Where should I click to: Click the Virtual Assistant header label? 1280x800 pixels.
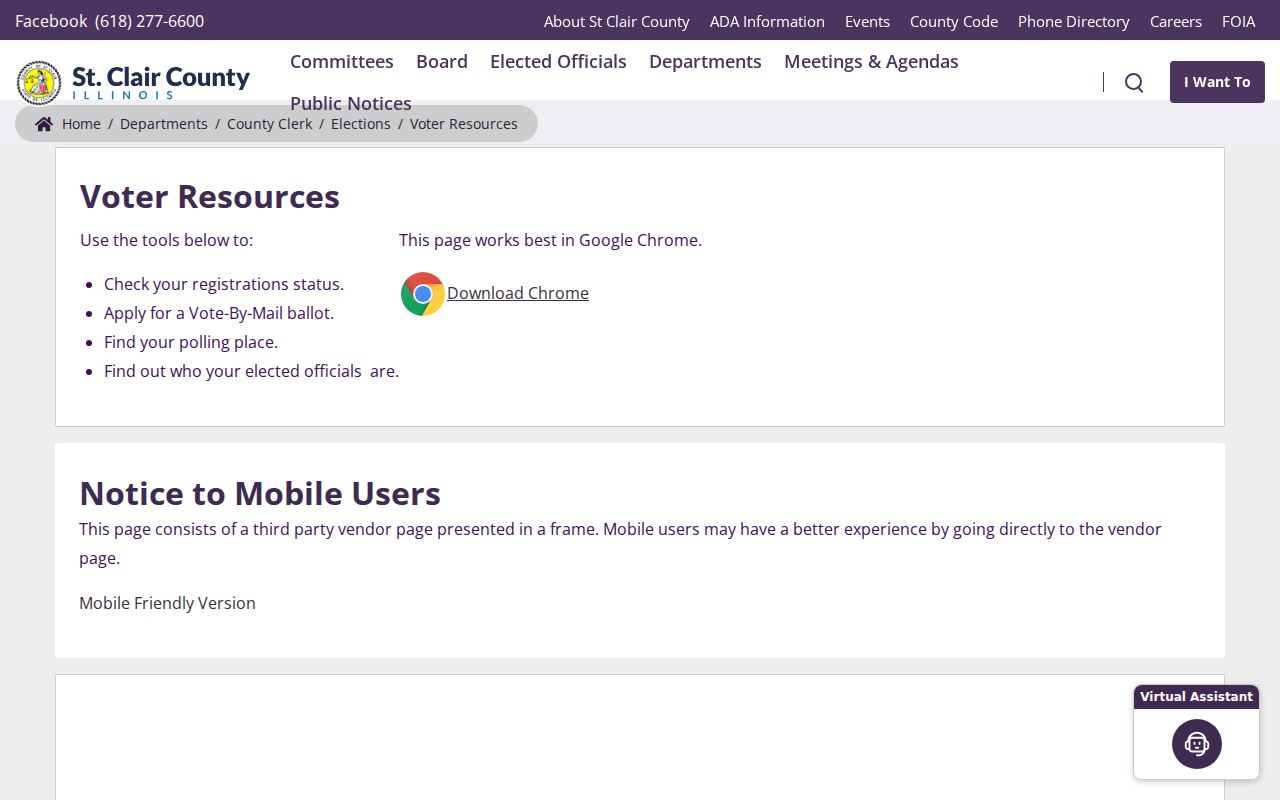pyautogui.click(x=1196, y=696)
